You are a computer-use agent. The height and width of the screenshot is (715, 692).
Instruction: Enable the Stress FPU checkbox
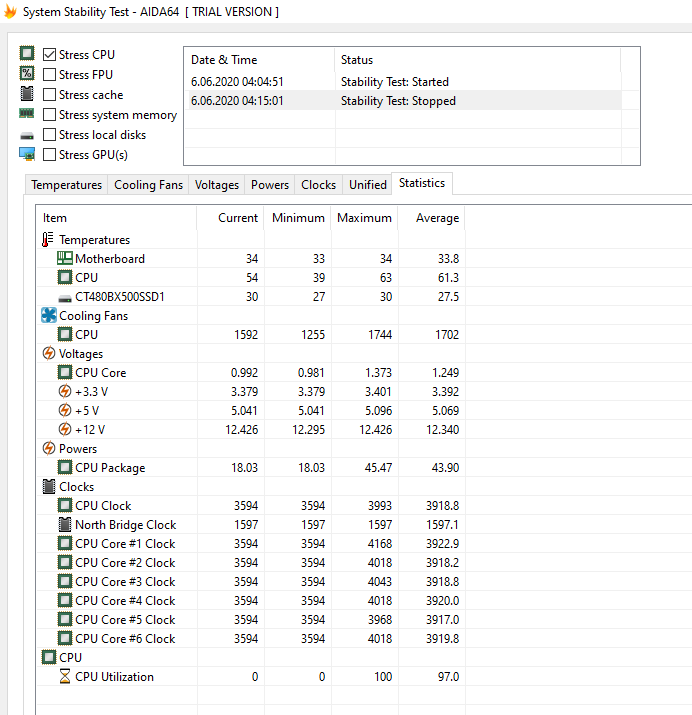click(49, 74)
